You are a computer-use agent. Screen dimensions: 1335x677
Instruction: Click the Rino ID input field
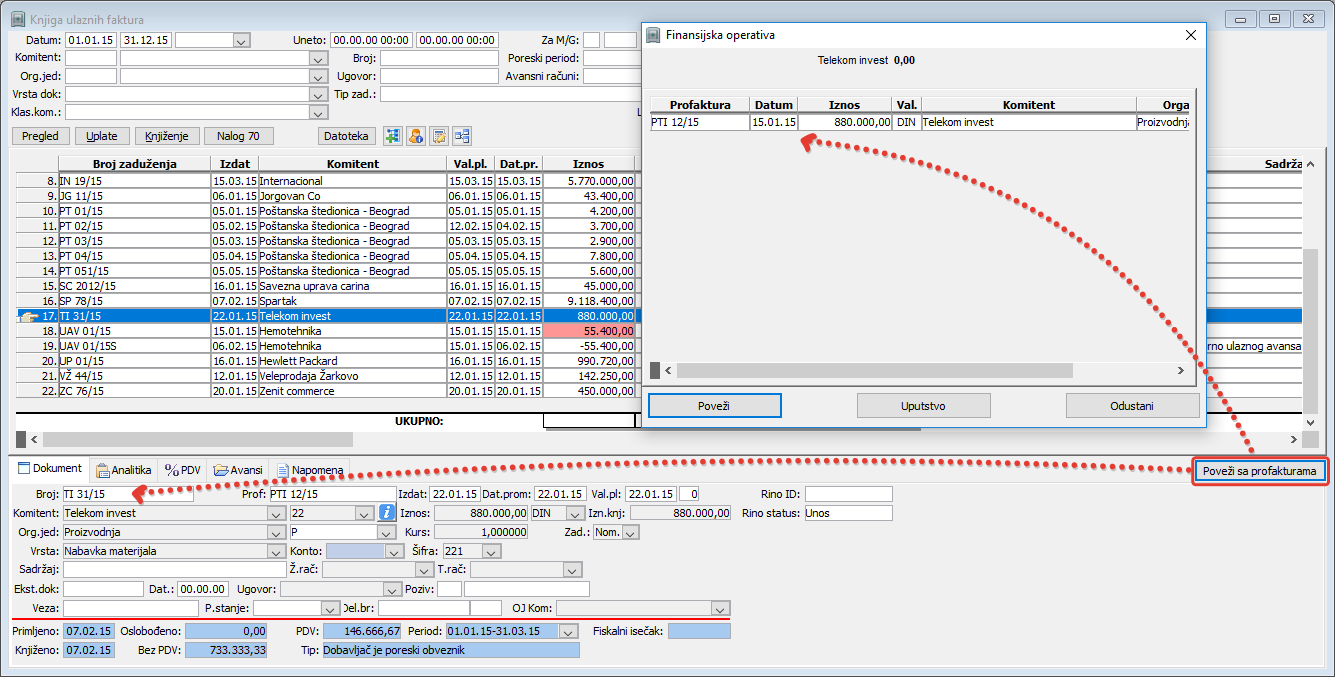pos(848,494)
